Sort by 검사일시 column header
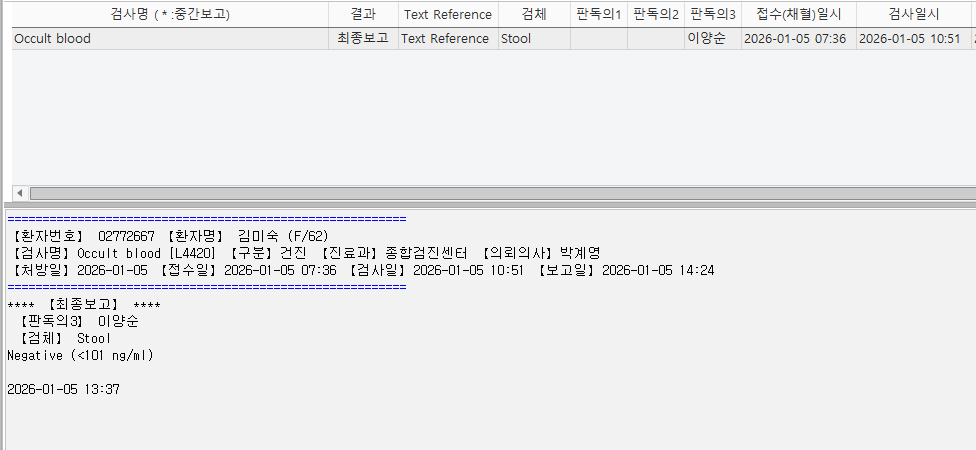Screen dimensions: 976x450 pyautogui.click(x=914, y=14)
